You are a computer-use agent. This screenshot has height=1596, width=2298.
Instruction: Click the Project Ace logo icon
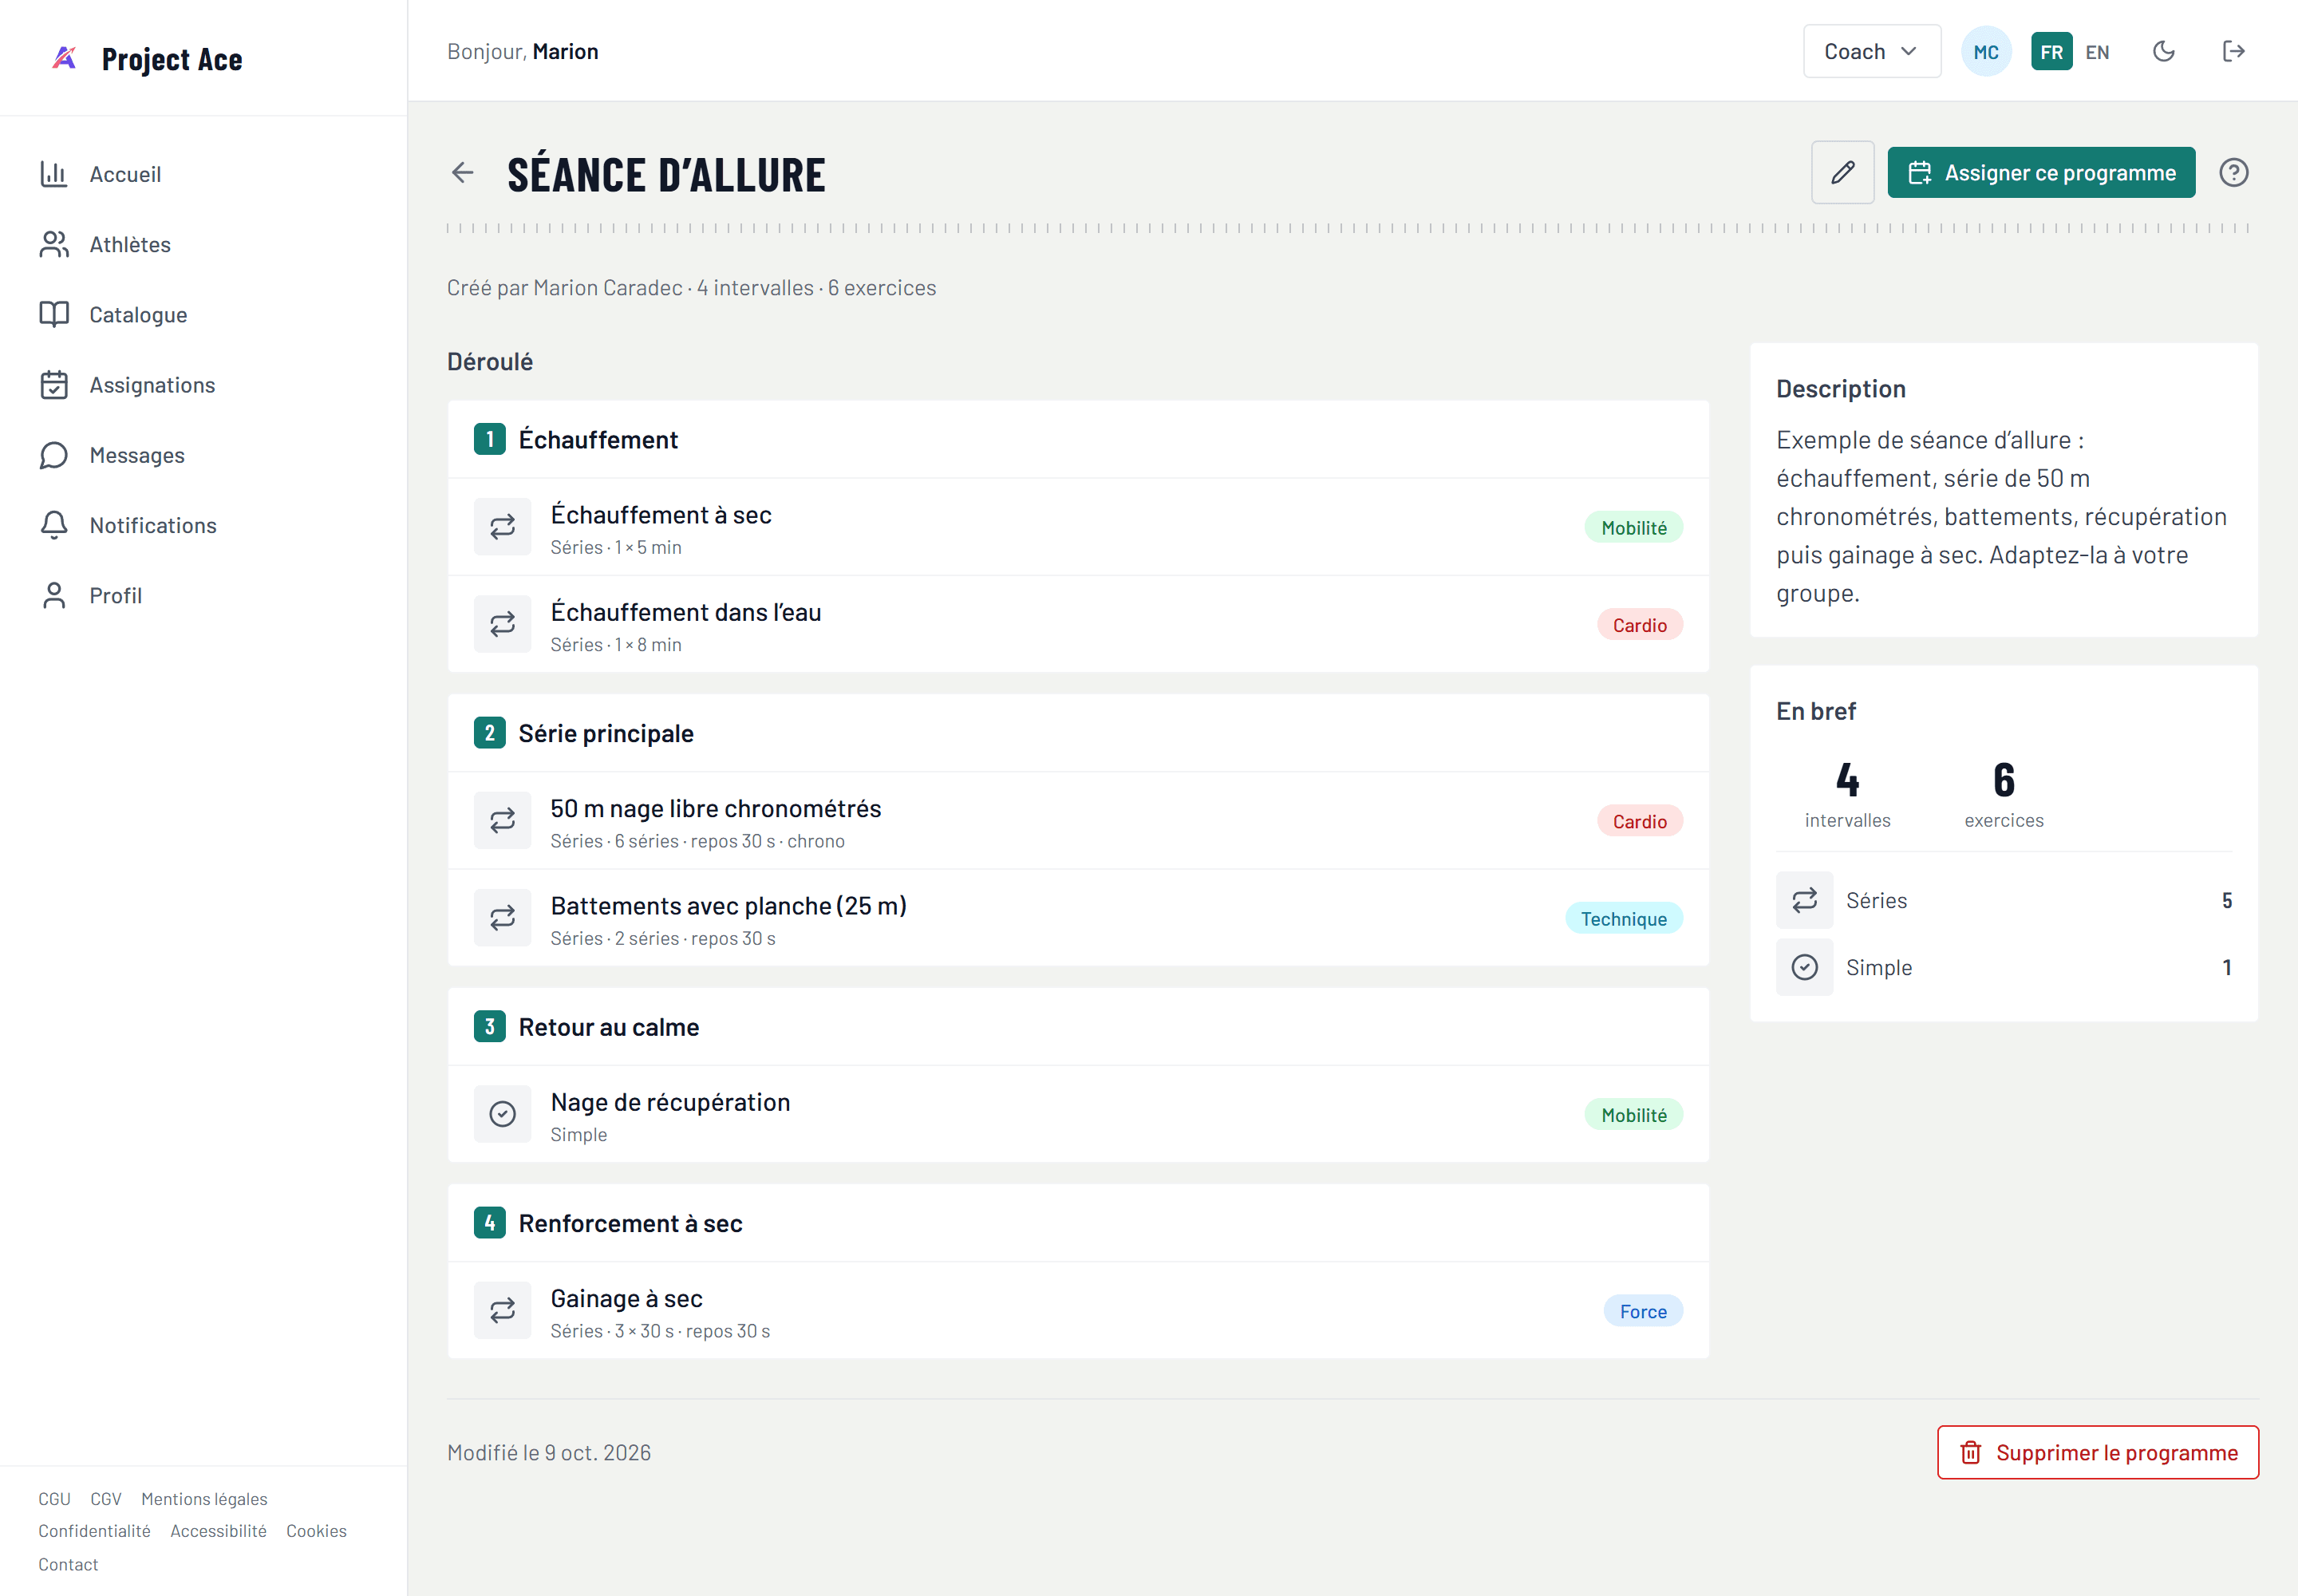pyautogui.click(x=64, y=58)
